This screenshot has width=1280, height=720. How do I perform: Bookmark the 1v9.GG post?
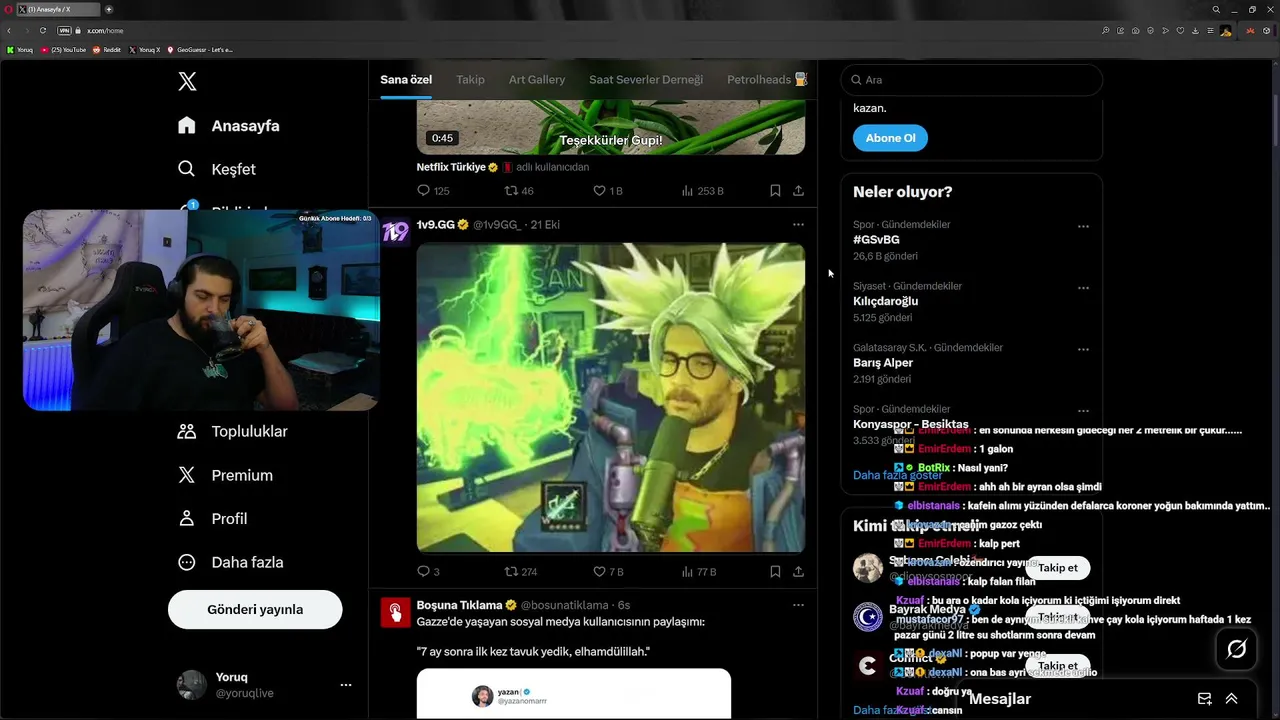tap(775, 572)
